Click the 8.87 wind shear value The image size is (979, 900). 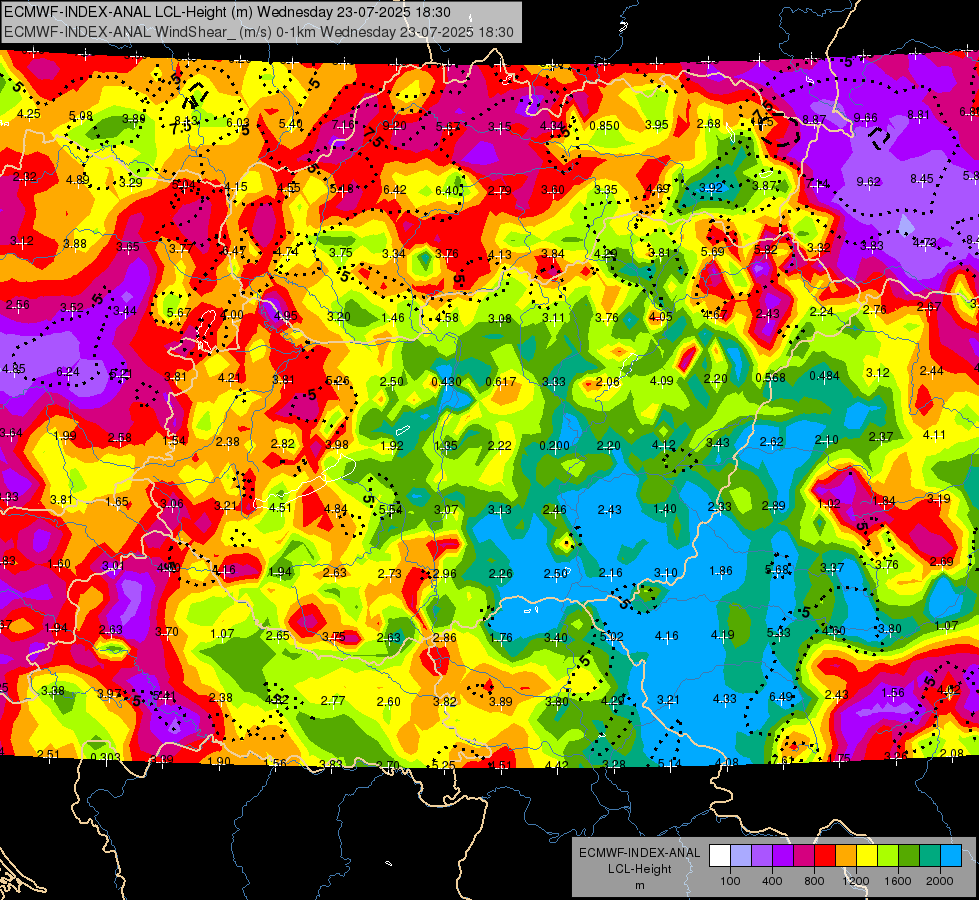(814, 119)
